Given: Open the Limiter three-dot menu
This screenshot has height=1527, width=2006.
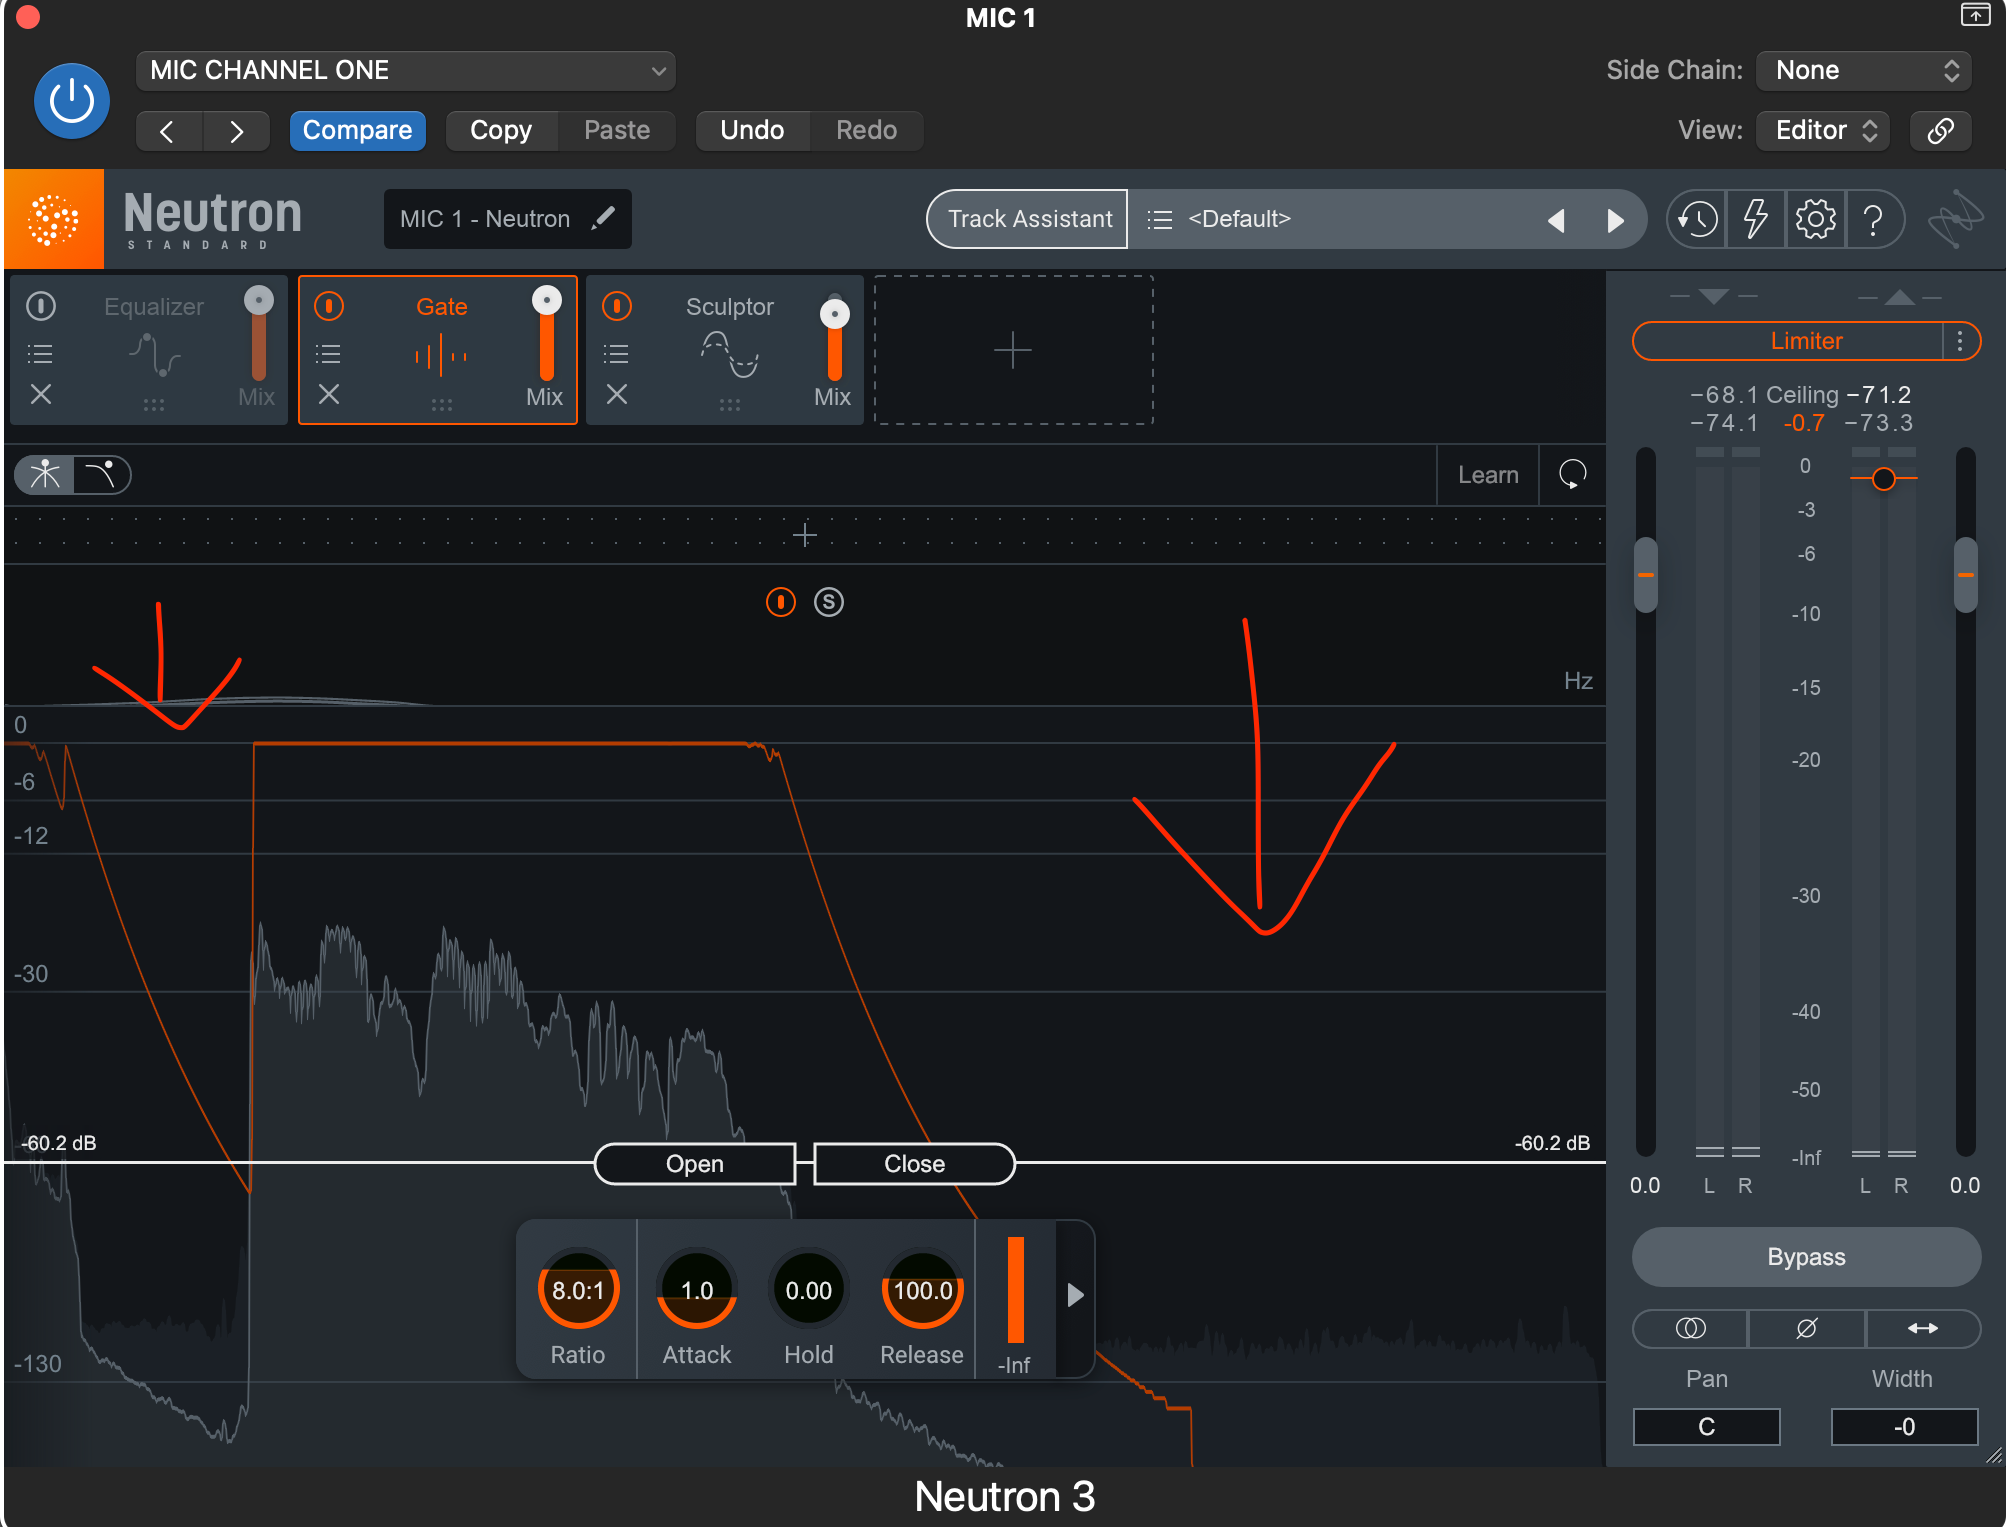Looking at the screenshot, I should [x=1959, y=341].
